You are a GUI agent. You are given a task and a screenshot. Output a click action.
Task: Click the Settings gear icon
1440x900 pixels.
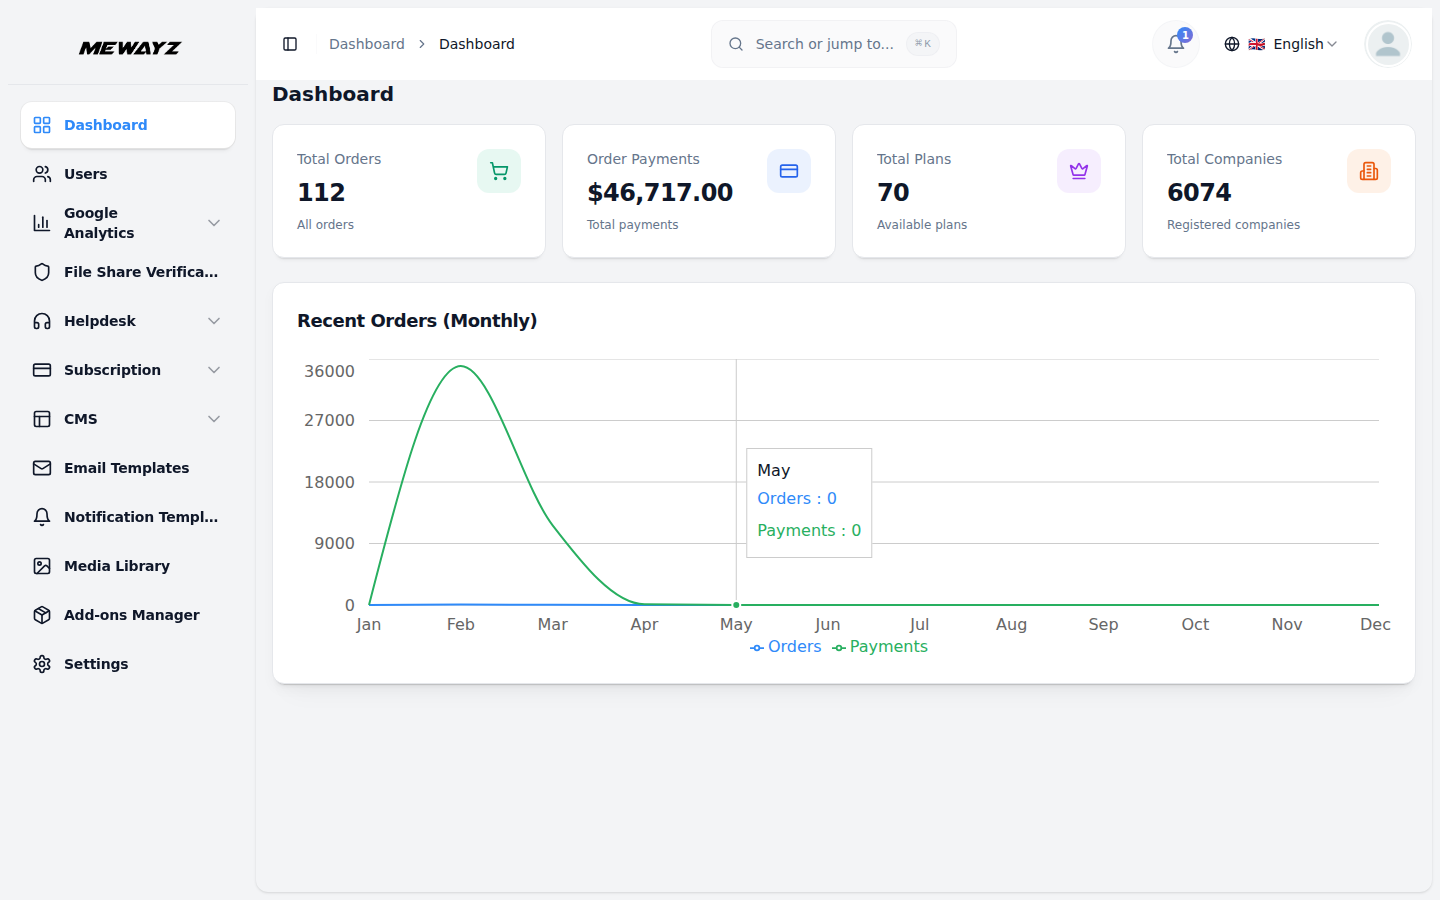tap(41, 663)
